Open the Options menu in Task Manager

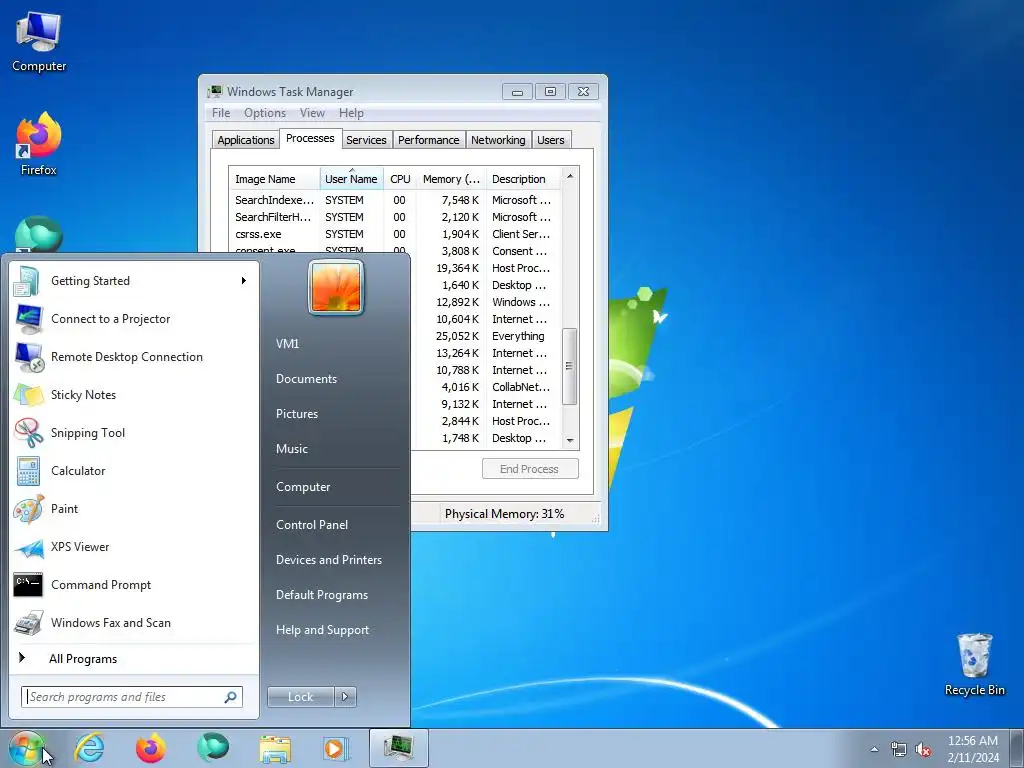click(264, 113)
